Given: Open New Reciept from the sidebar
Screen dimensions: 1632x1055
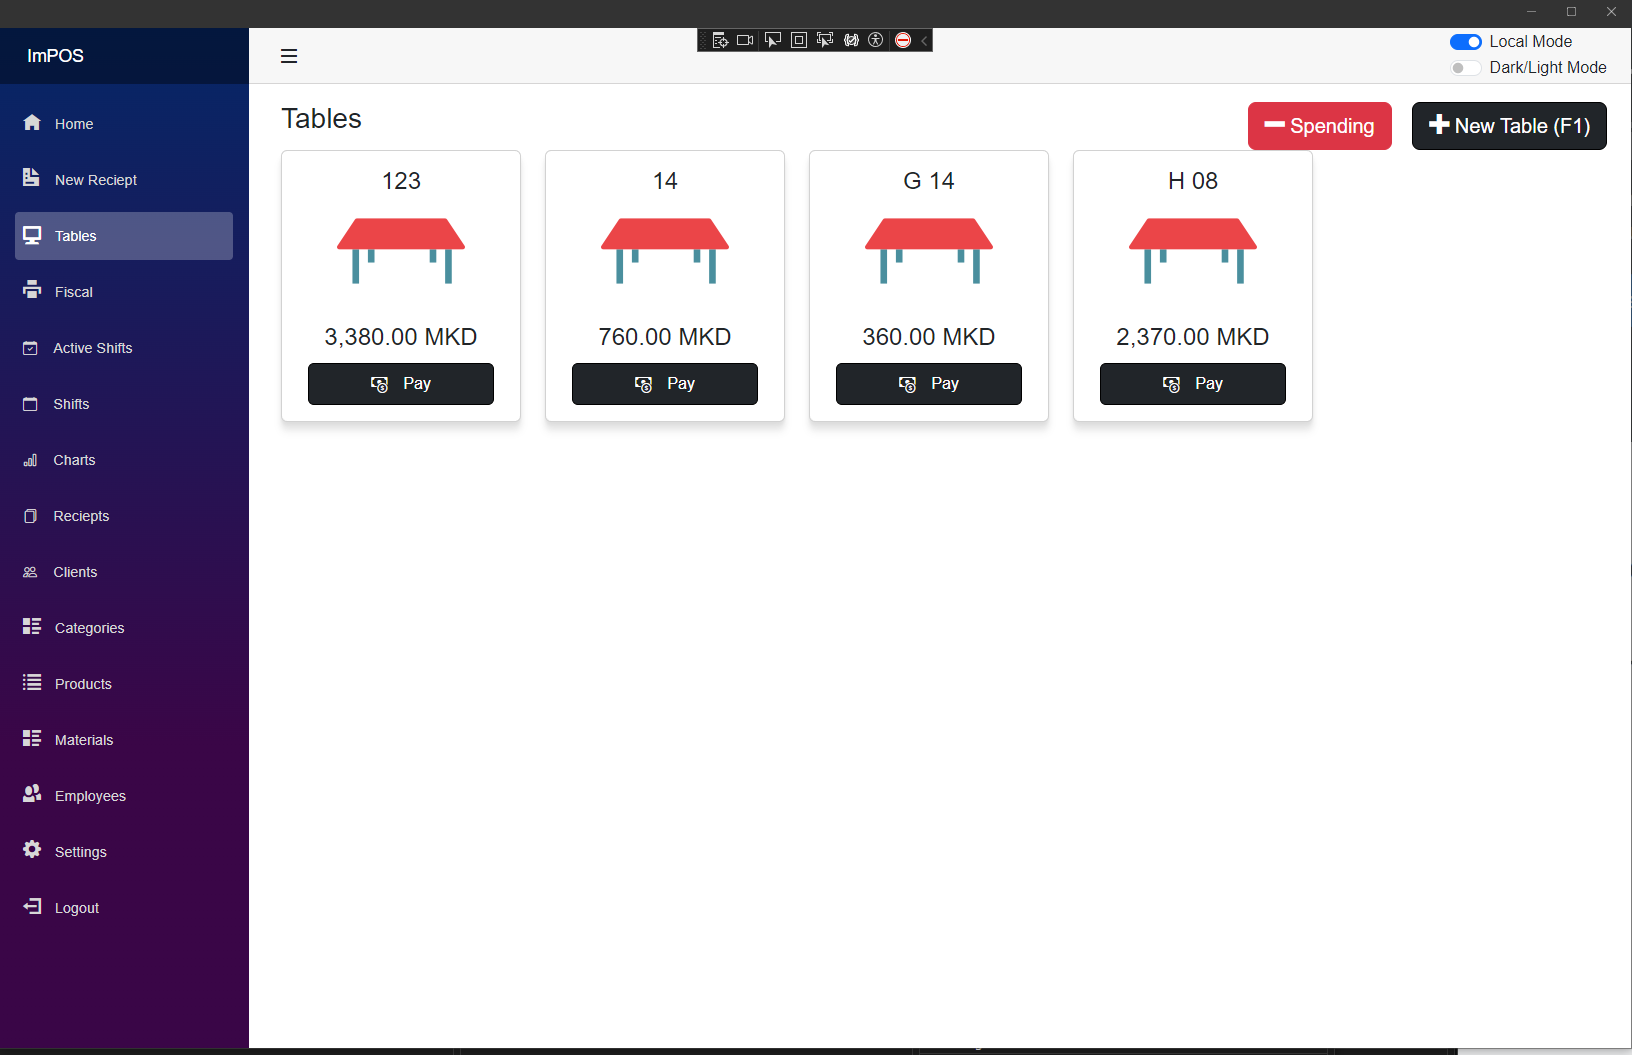Looking at the screenshot, I should [x=124, y=180].
